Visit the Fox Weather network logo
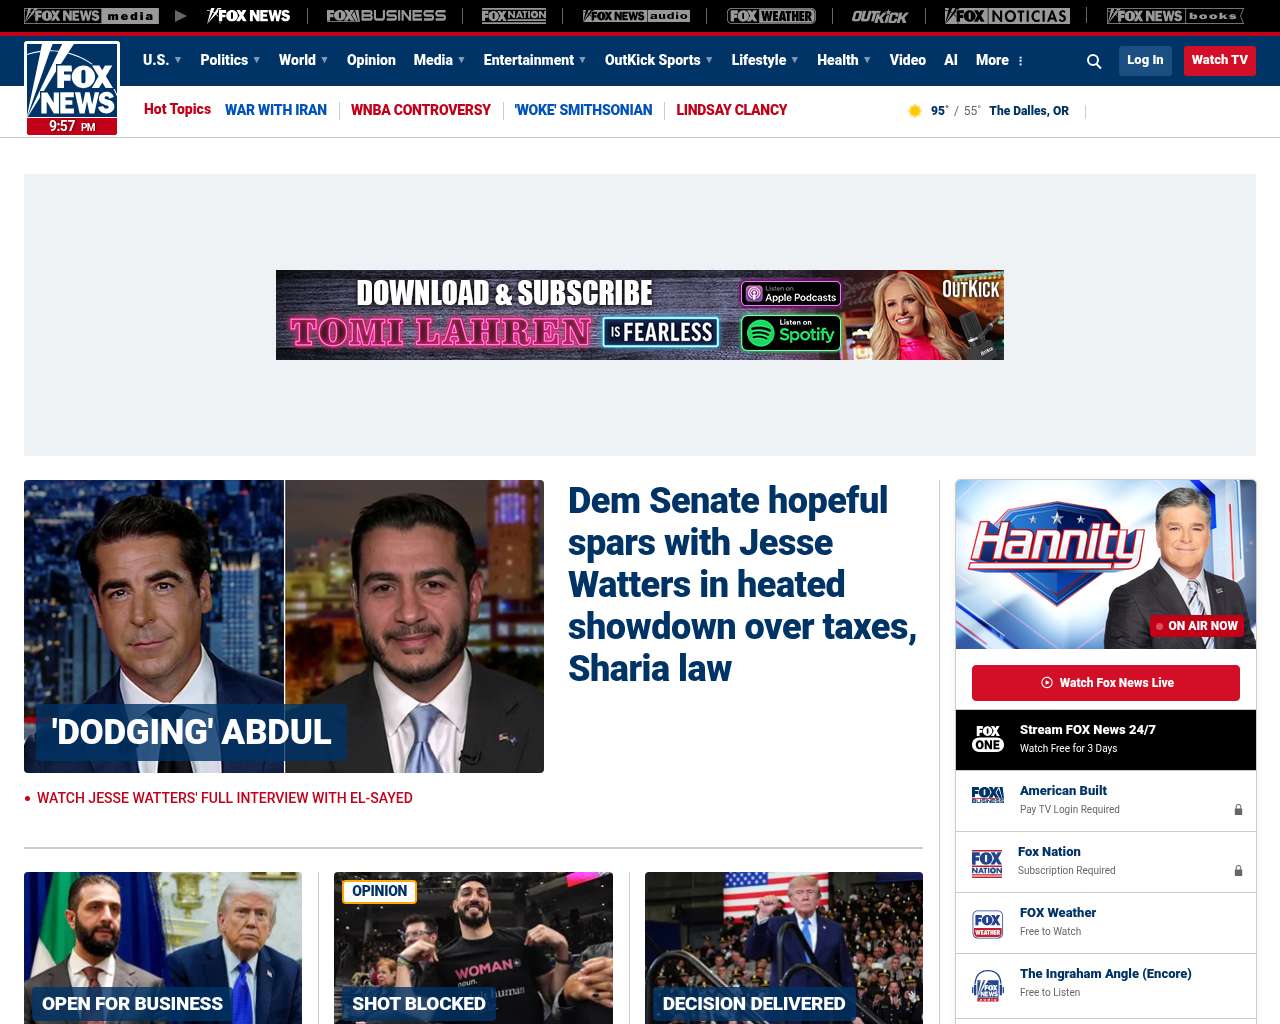The image size is (1280, 1024). click(771, 16)
